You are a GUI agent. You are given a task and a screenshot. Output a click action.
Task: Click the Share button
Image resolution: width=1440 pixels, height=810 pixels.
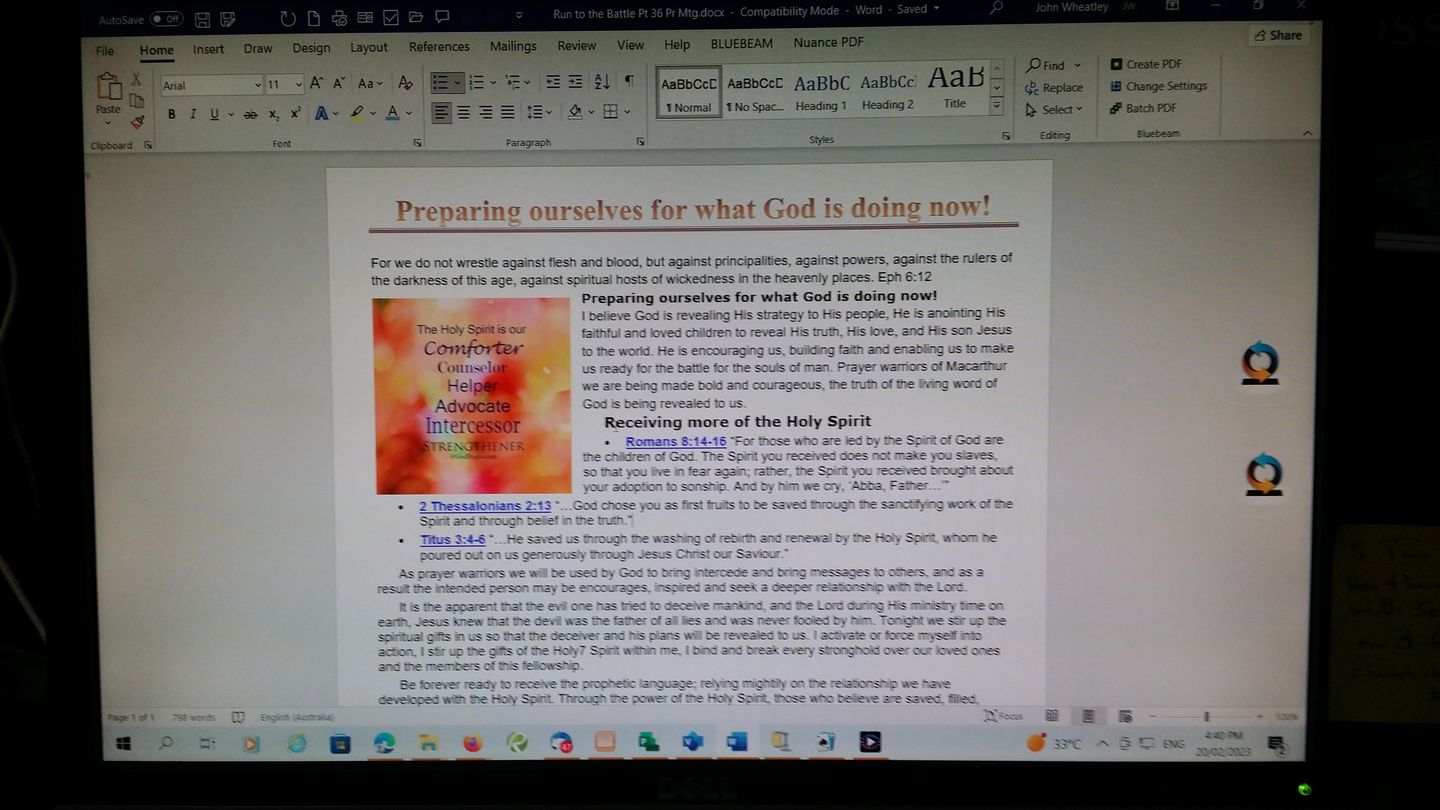pos(1278,35)
